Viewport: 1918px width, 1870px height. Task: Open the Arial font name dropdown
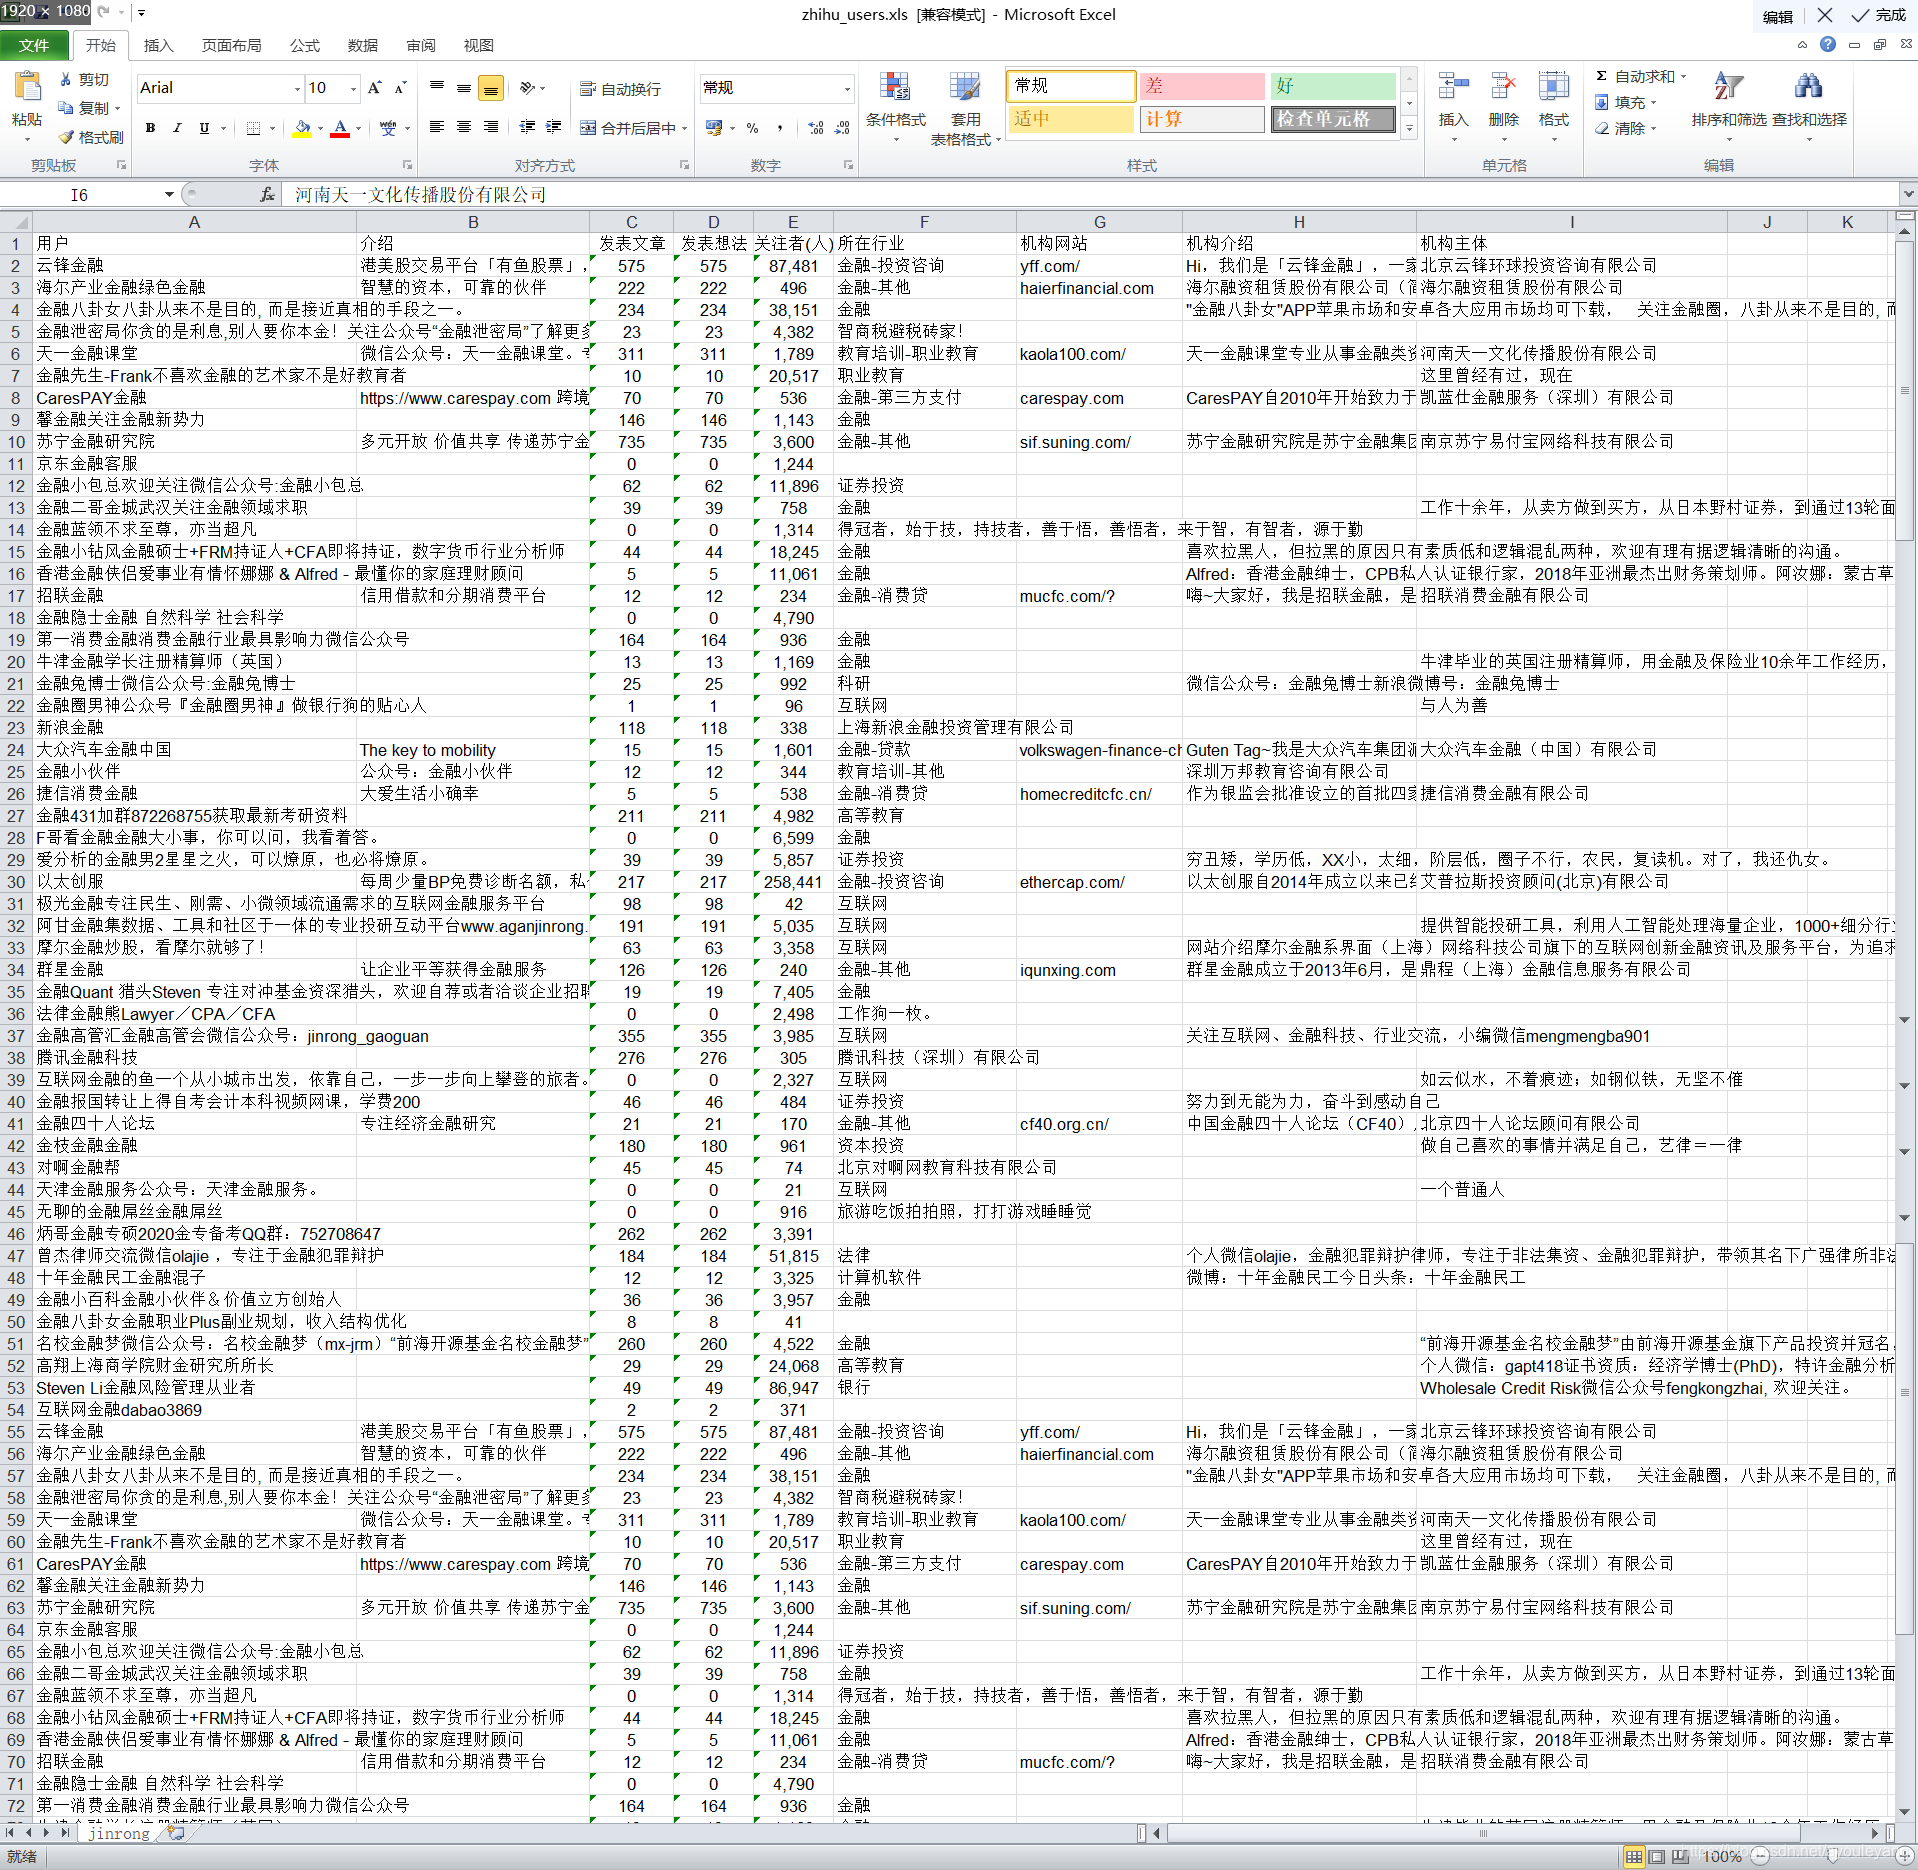tap(297, 89)
